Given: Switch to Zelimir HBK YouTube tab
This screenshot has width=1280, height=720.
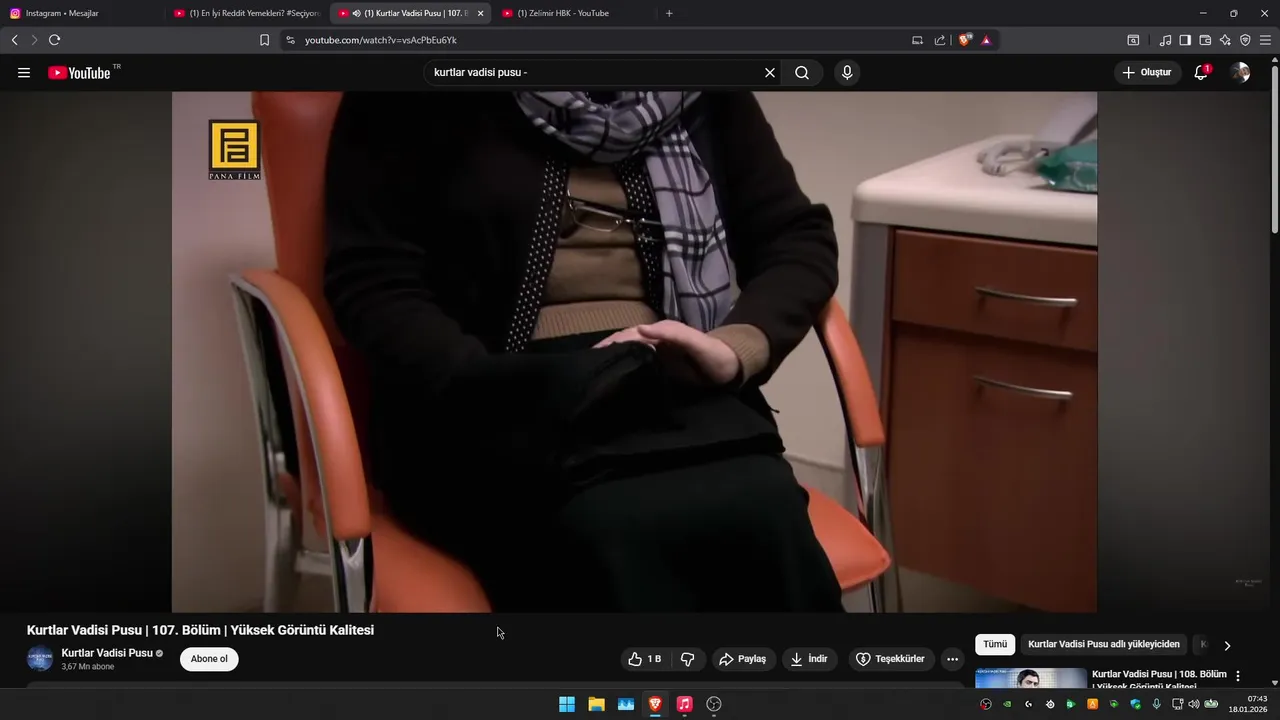Looking at the screenshot, I should pos(575,13).
